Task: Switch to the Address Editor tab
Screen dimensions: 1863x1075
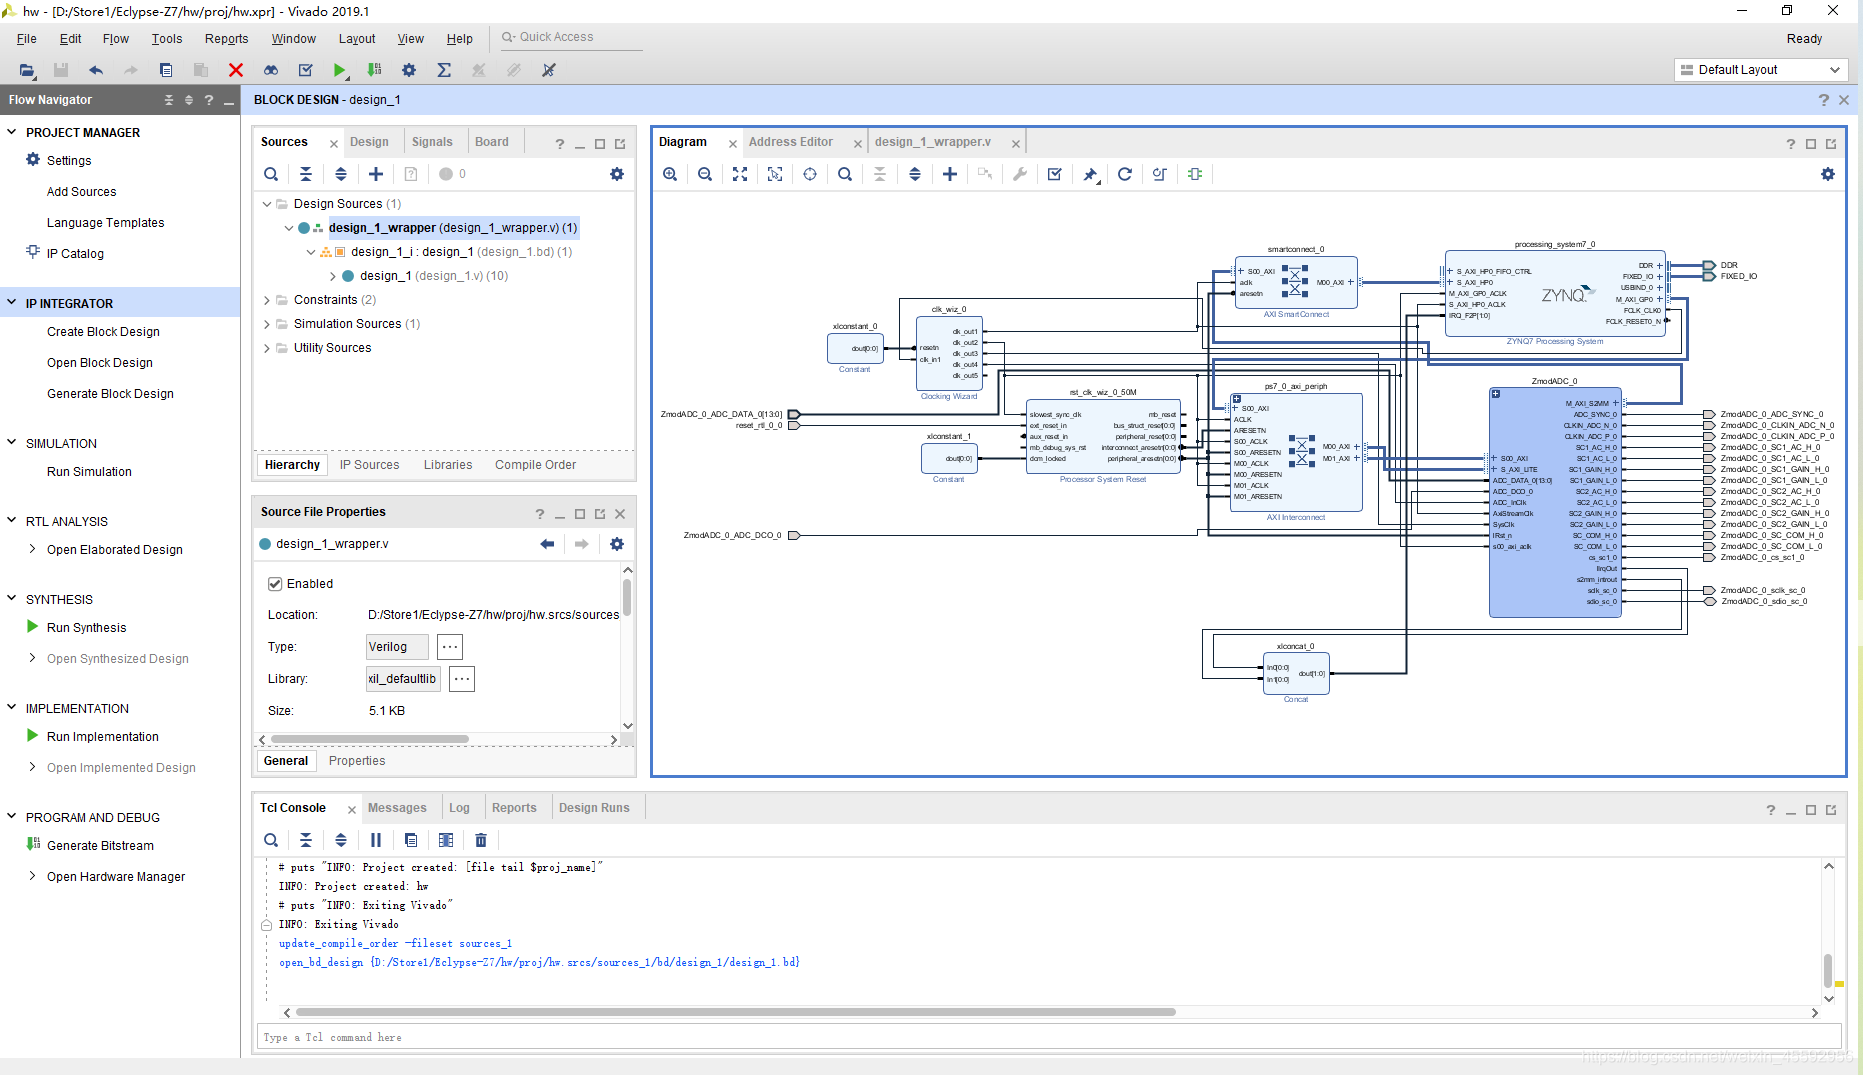Action: pos(791,142)
